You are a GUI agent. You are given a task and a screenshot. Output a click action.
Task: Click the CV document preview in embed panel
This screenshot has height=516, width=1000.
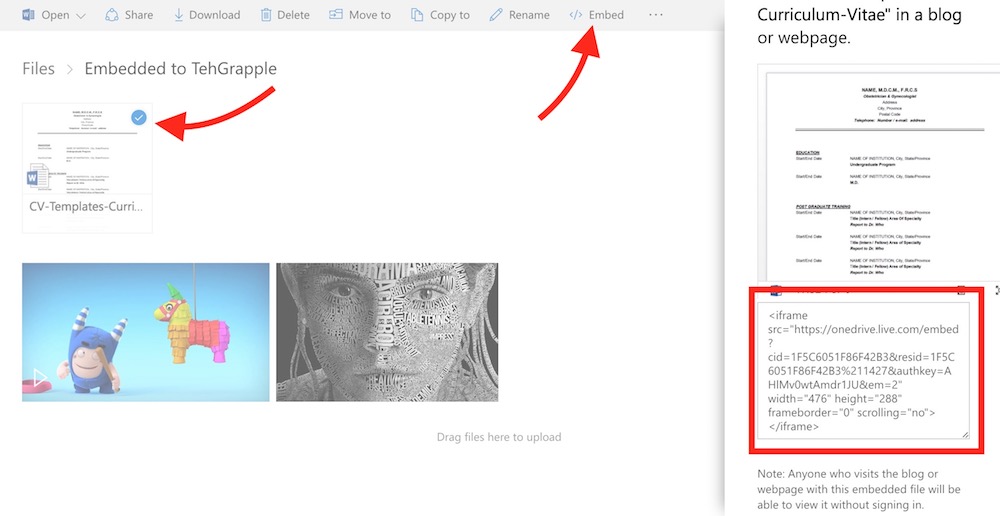pyautogui.click(x=875, y=175)
